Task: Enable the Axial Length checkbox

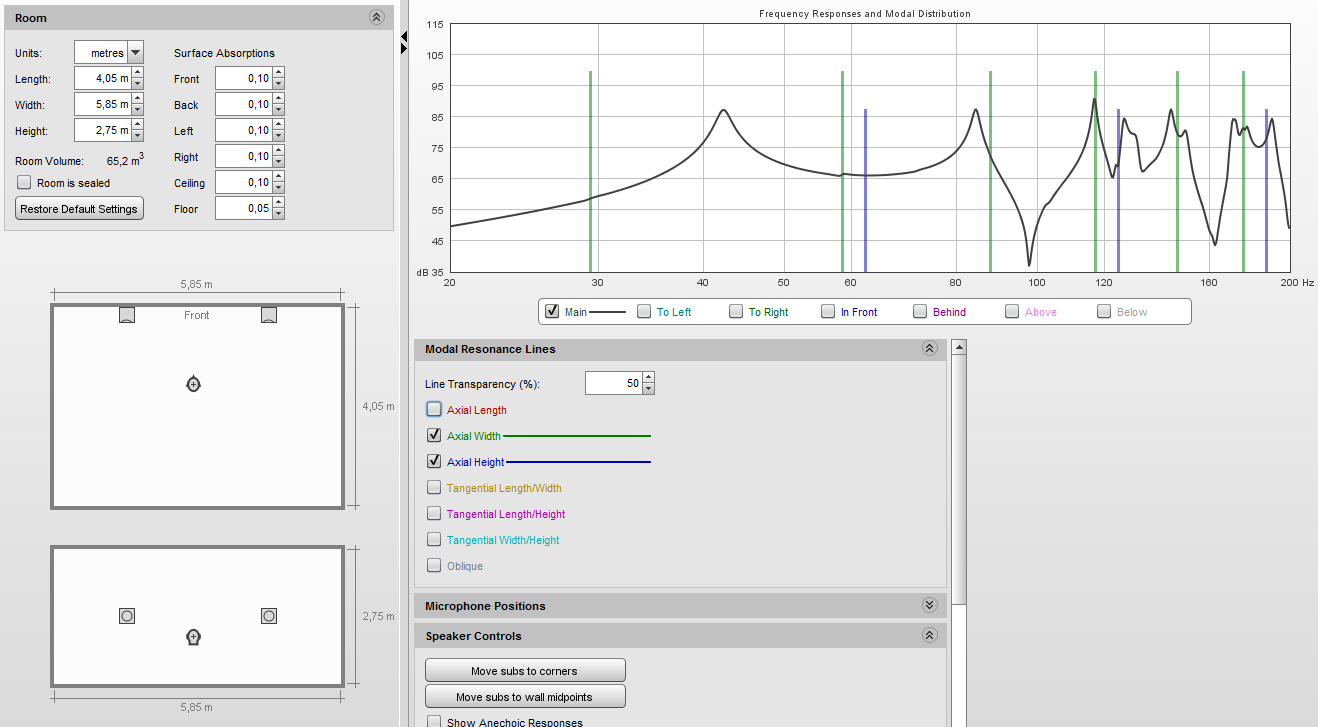Action: (434, 409)
